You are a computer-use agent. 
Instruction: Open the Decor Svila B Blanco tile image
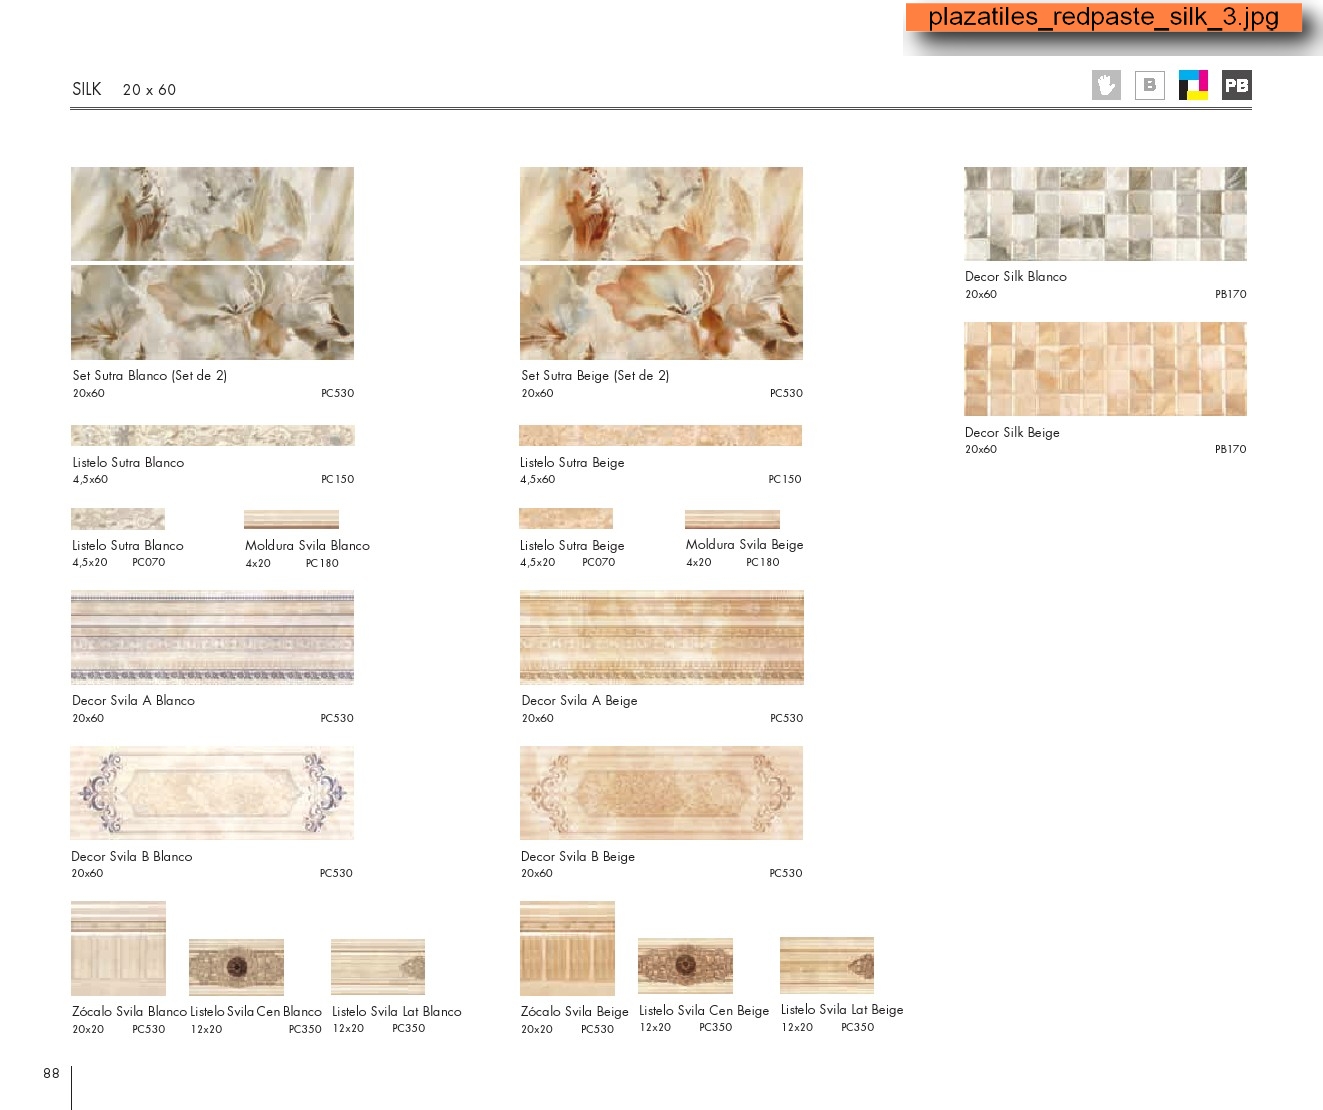point(212,793)
